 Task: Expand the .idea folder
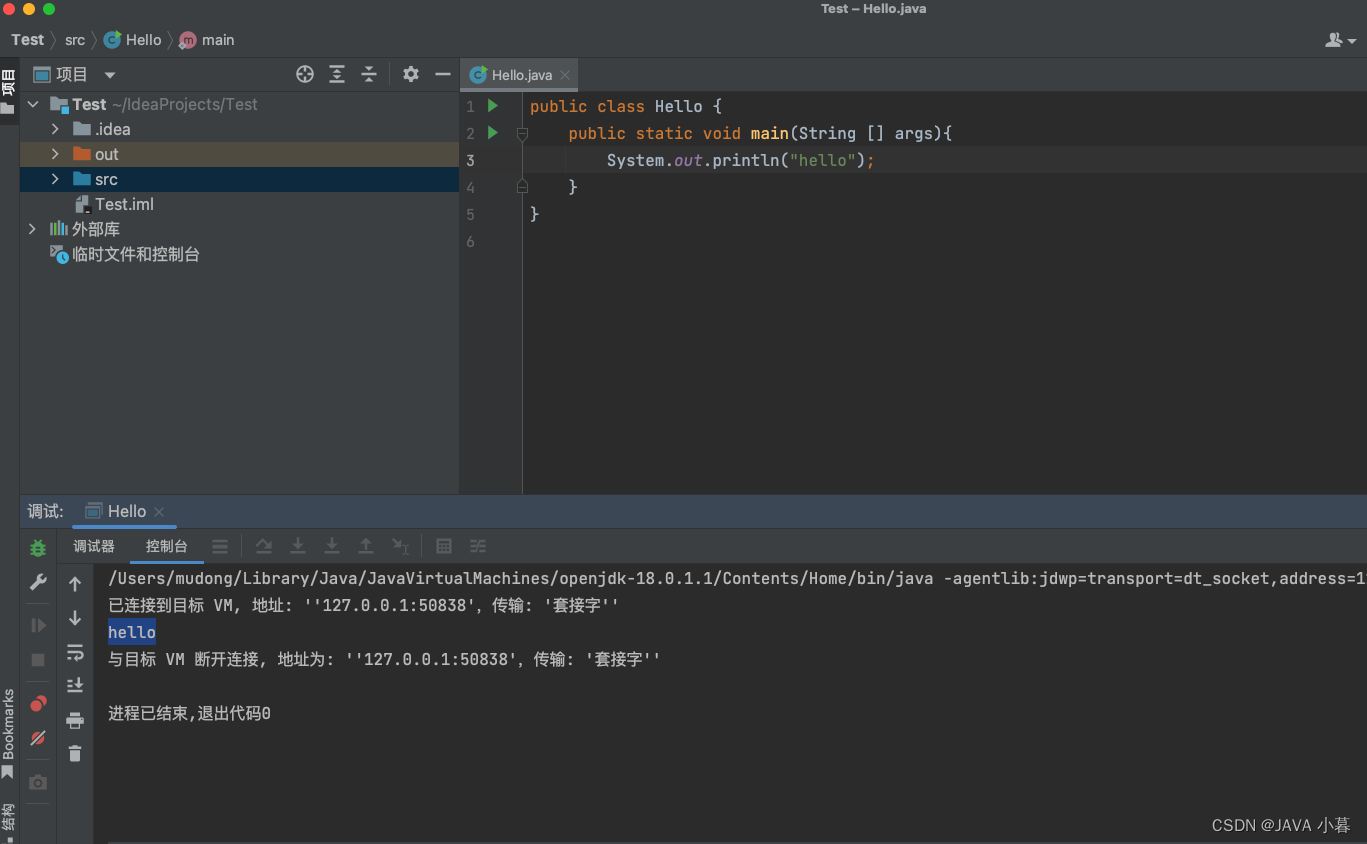coord(55,129)
